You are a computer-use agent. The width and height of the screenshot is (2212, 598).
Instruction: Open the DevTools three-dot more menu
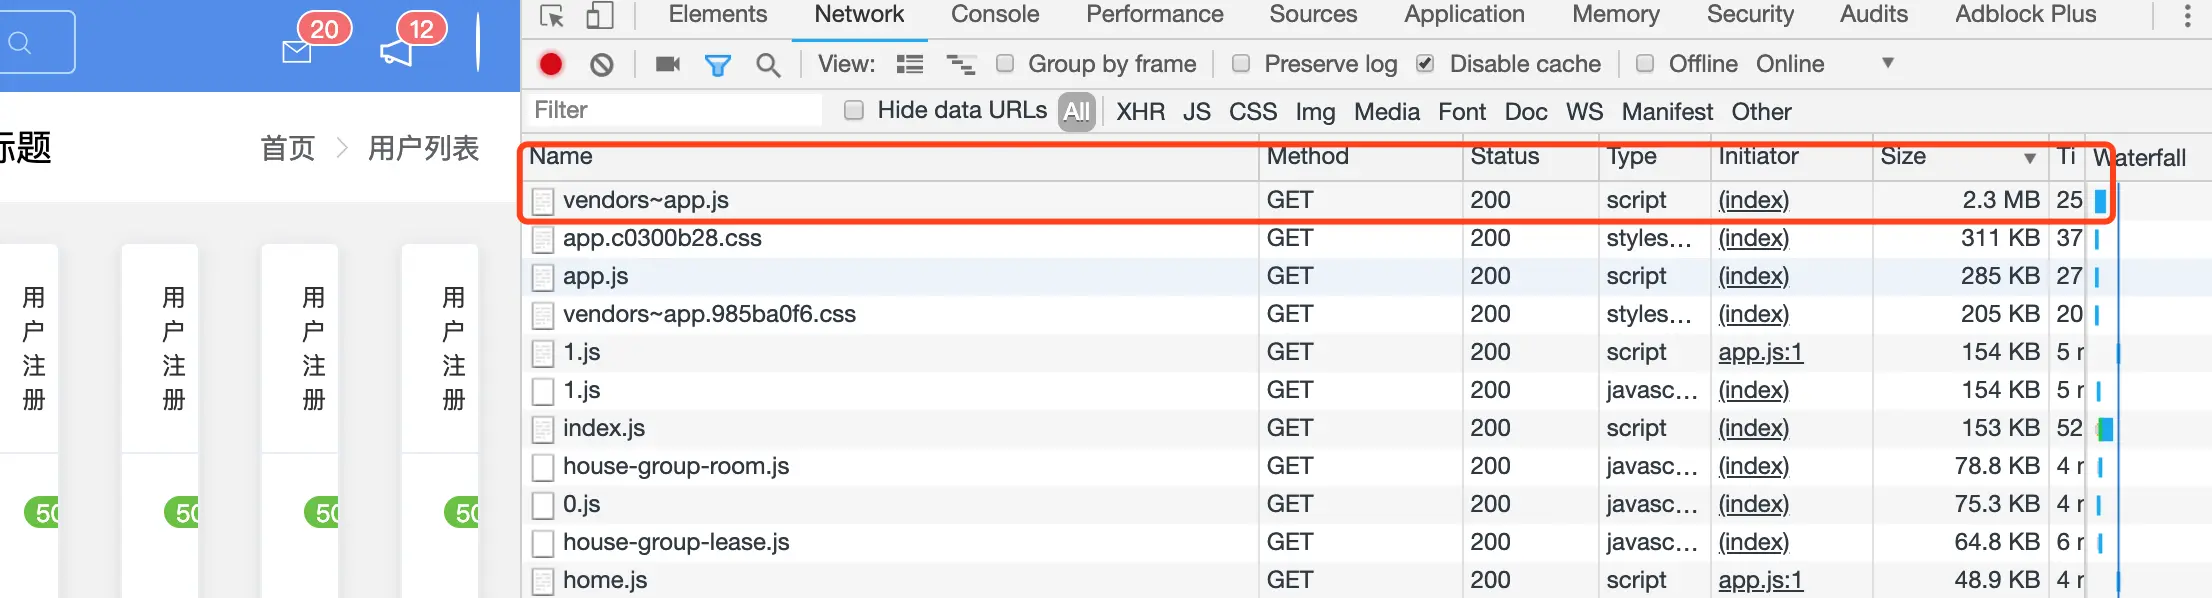coord(2188,15)
